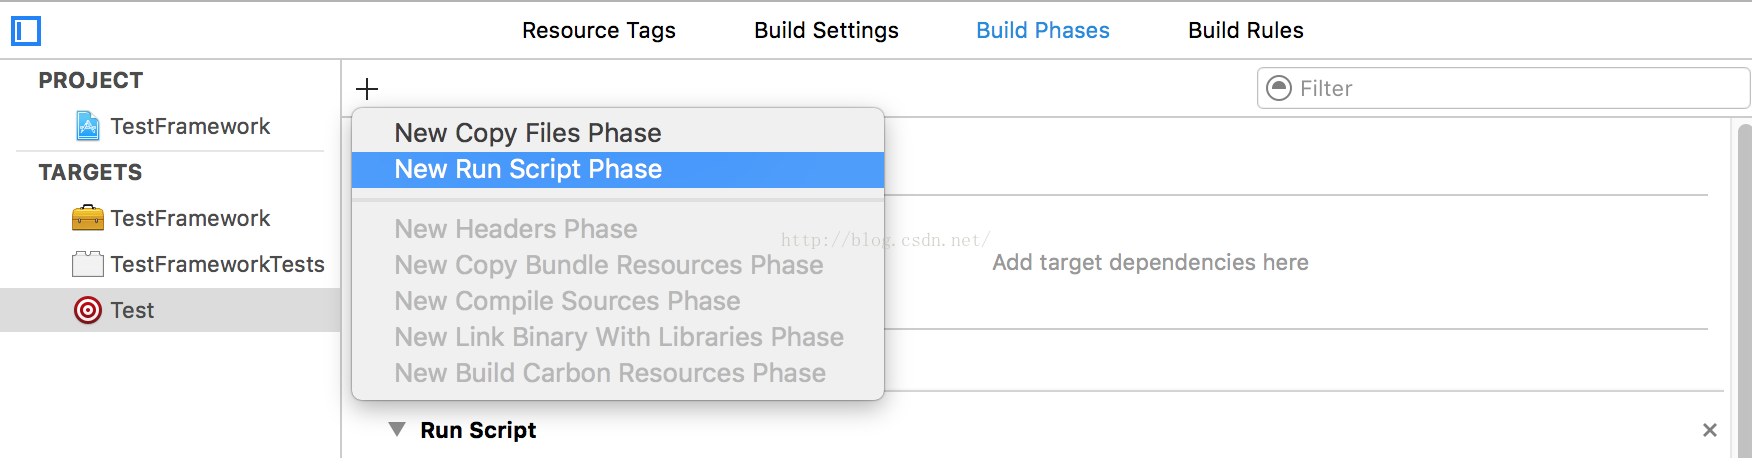Select the TestFrameworkTests bundle icon
The width and height of the screenshot is (1752, 458).
[x=88, y=264]
